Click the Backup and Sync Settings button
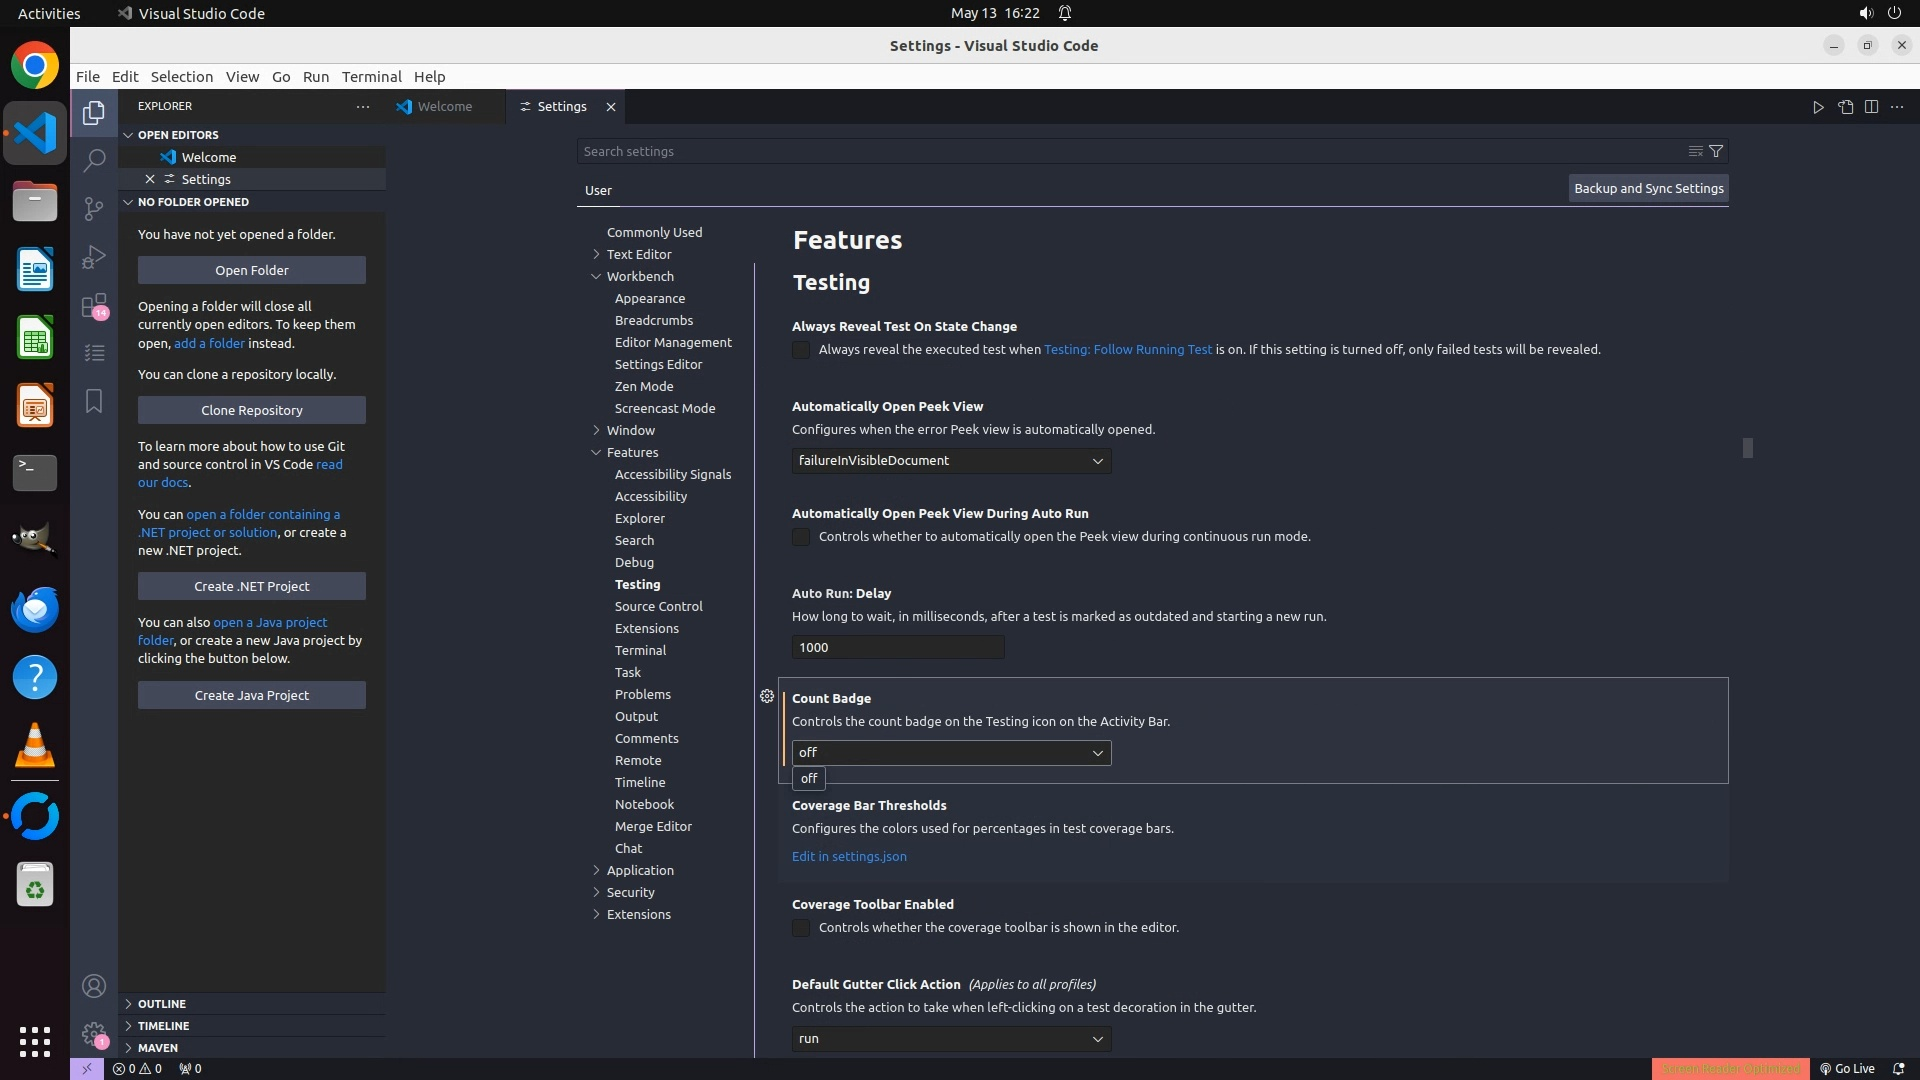Image resolution: width=1920 pixels, height=1080 pixels. (1648, 188)
